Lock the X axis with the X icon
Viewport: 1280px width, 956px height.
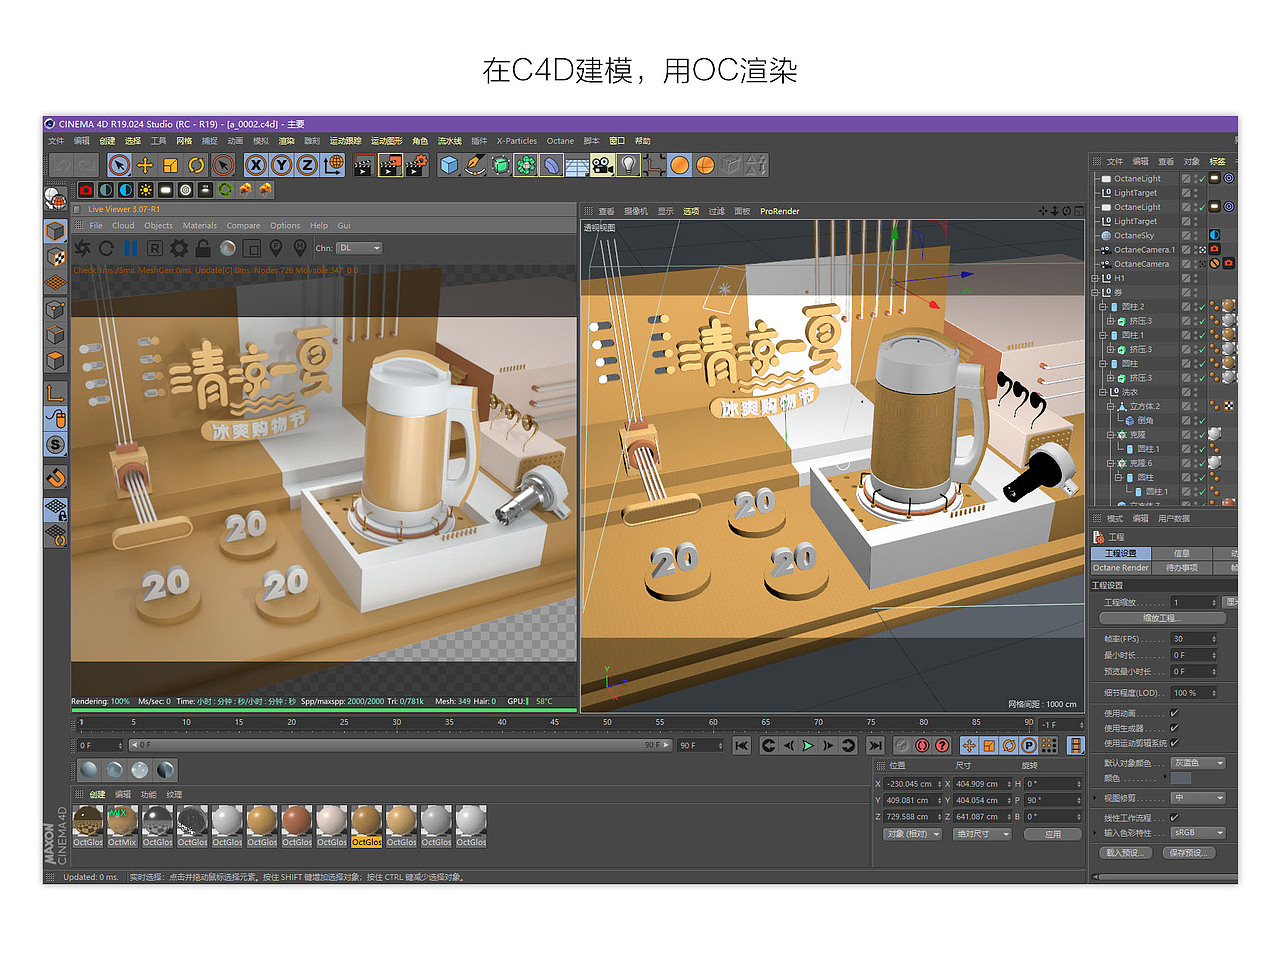256,164
